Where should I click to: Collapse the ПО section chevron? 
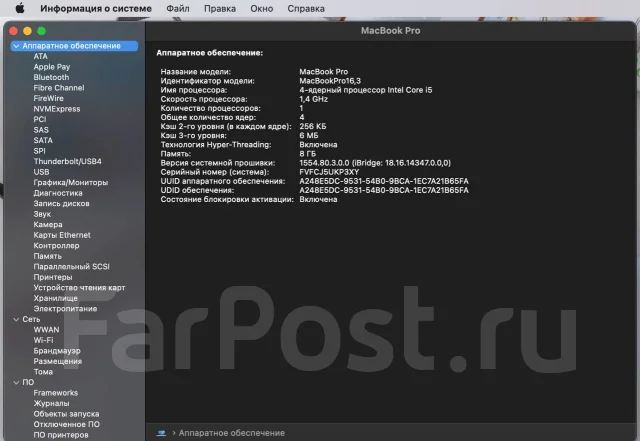(16, 383)
